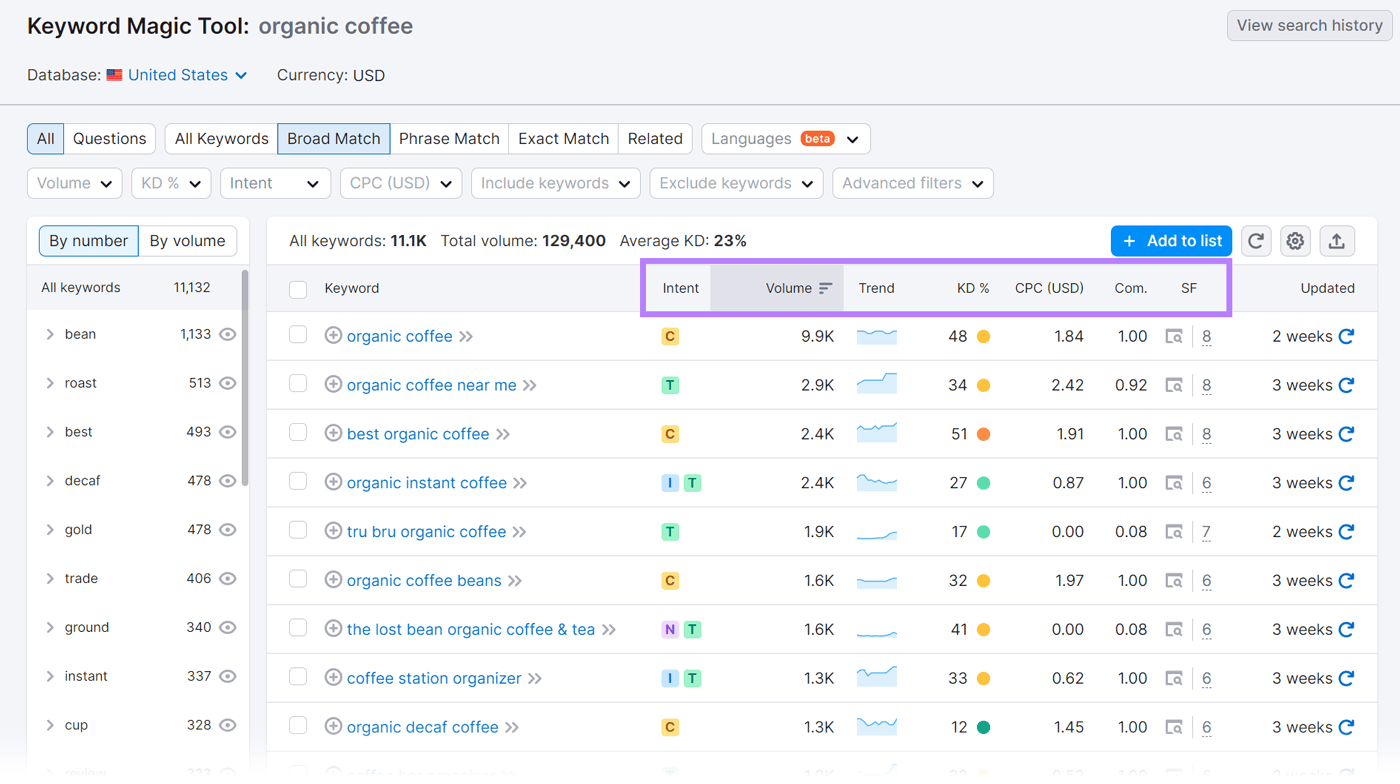This screenshot has width=1400, height=784.
Task: Open the table settings gear
Action: tap(1295, 241)
